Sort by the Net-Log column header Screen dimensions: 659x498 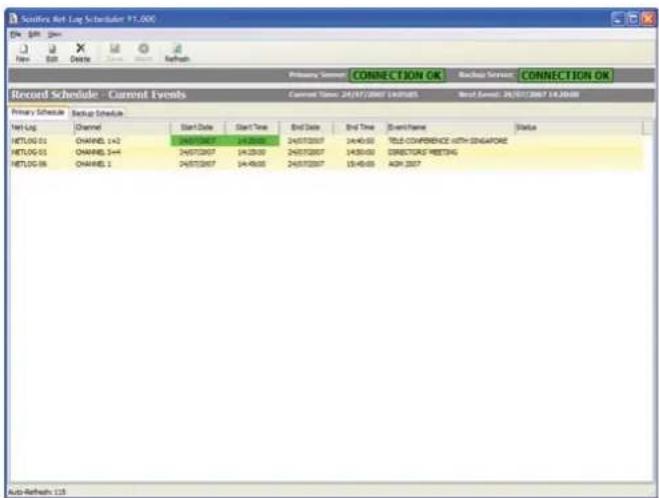point(41,127)
